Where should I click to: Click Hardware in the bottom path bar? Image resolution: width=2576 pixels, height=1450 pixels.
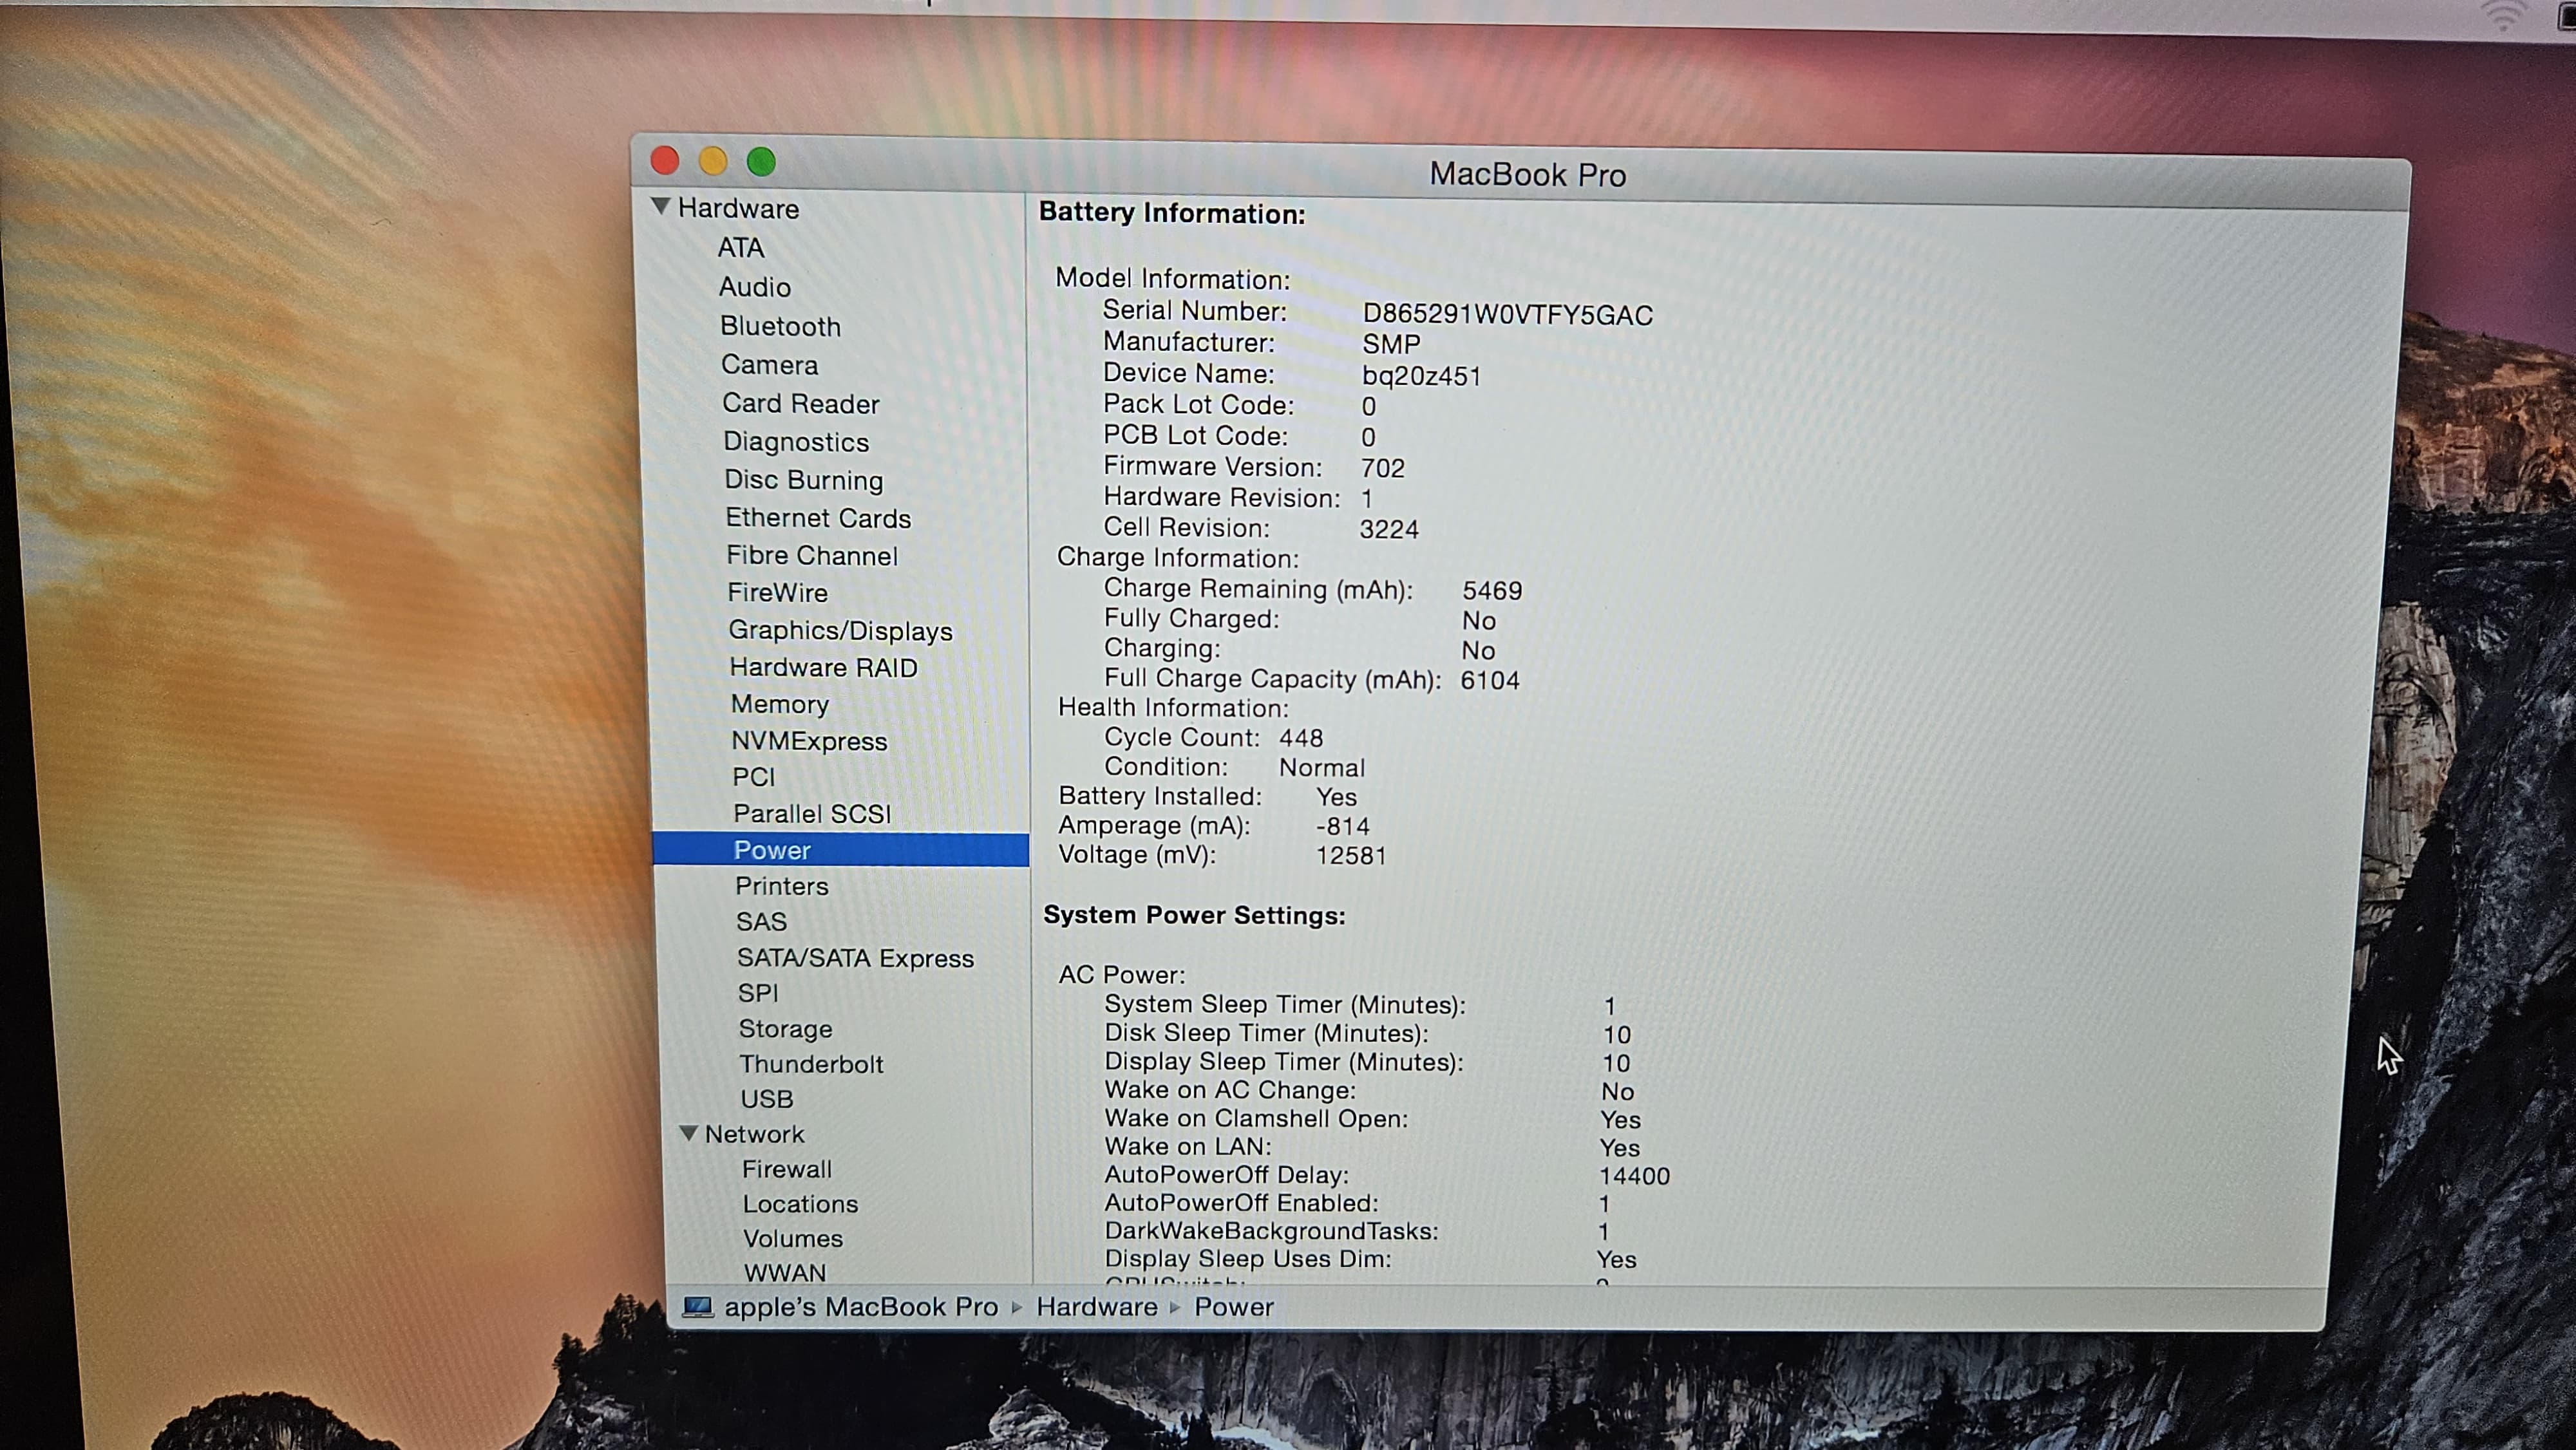pyautogui.click(x=1097, y=1307)
